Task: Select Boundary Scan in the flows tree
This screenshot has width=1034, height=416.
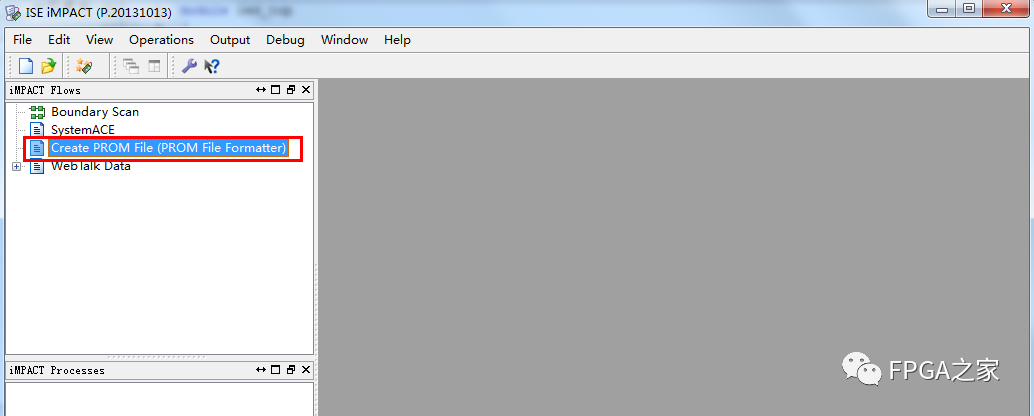Action: click(x=95, y=112)
